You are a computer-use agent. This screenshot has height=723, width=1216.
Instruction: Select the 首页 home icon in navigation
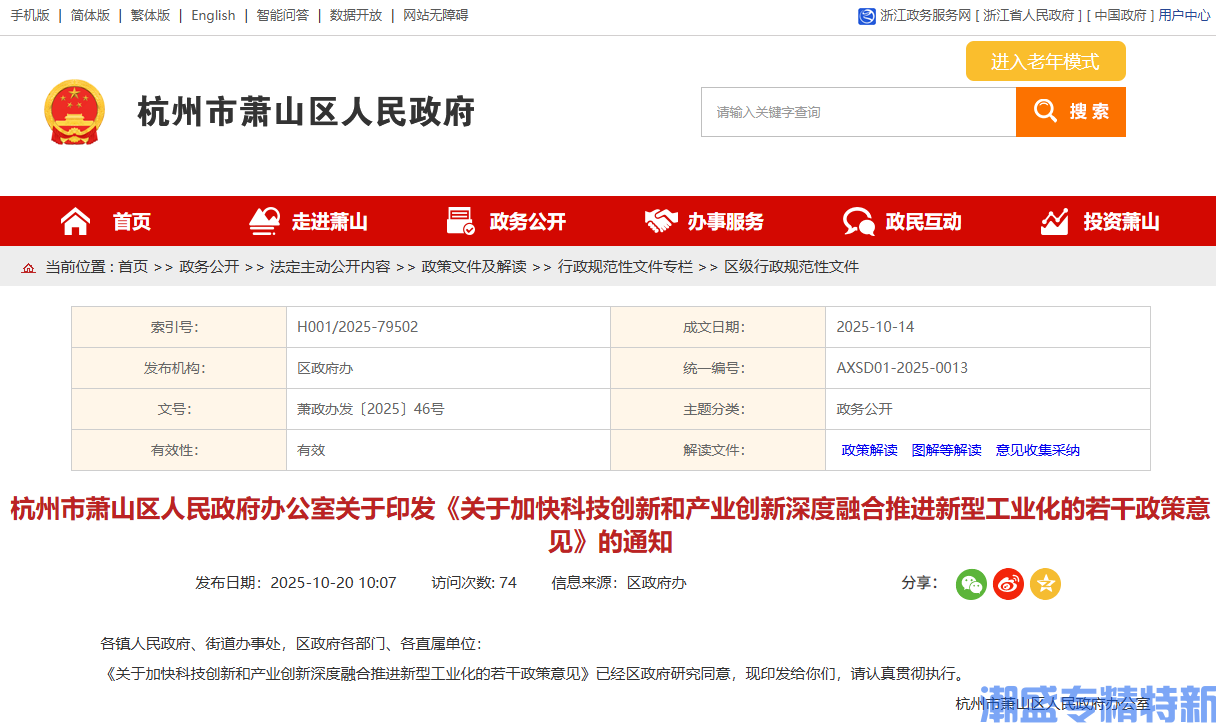(x=75, y=220)
